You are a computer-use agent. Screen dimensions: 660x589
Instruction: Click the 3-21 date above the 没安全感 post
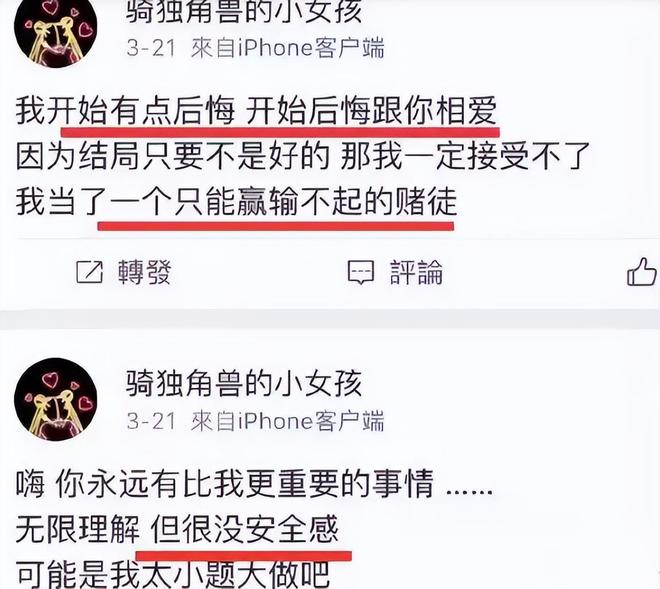click(x=151, y=421)
